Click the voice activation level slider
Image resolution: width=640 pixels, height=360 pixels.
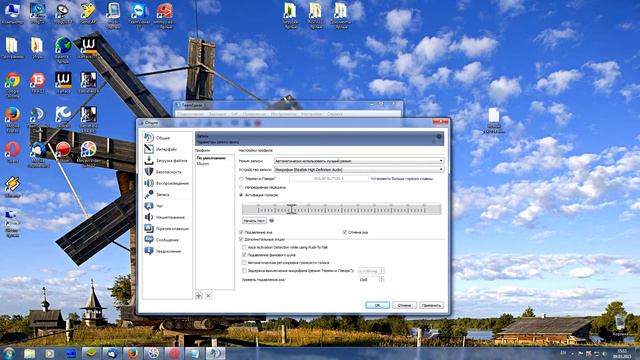(x=341, y=209)
